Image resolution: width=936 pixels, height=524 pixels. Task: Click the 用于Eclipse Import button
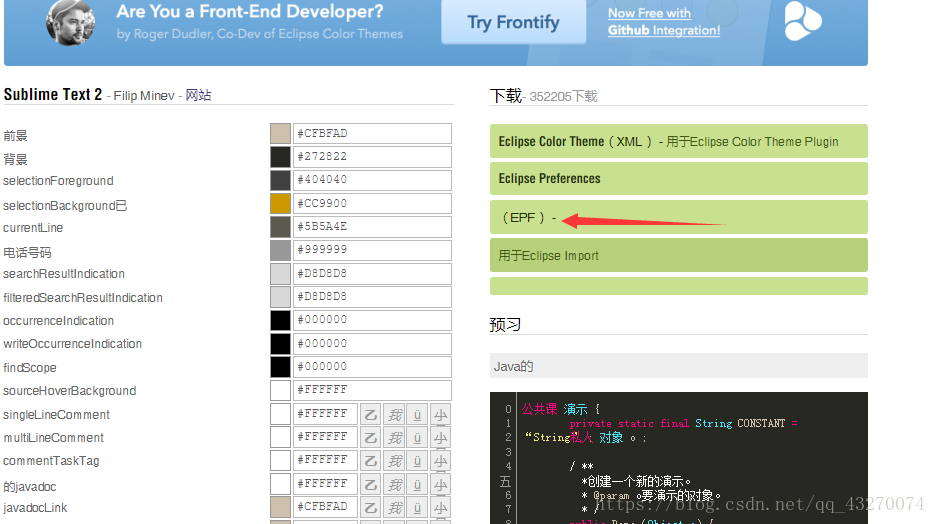679,255
